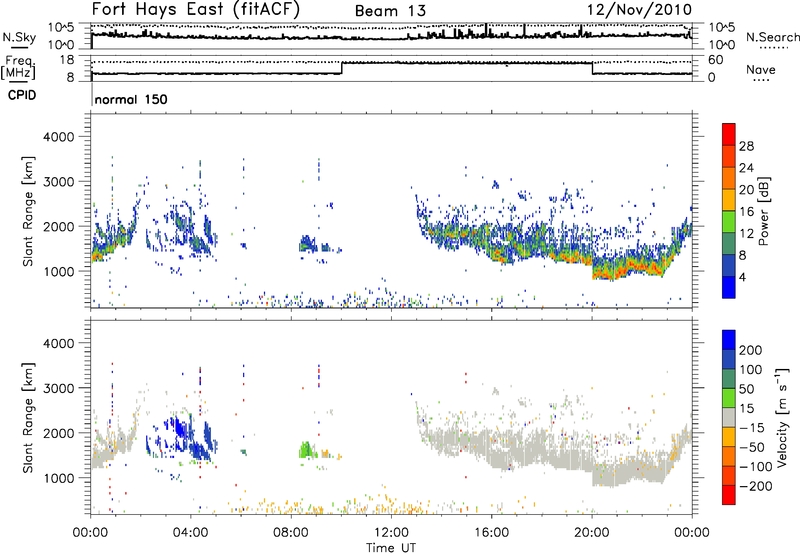Viewport: 800px width, 554px height.
Task: Click the '1000' tick of velocity plot
Action: (59, 478)
